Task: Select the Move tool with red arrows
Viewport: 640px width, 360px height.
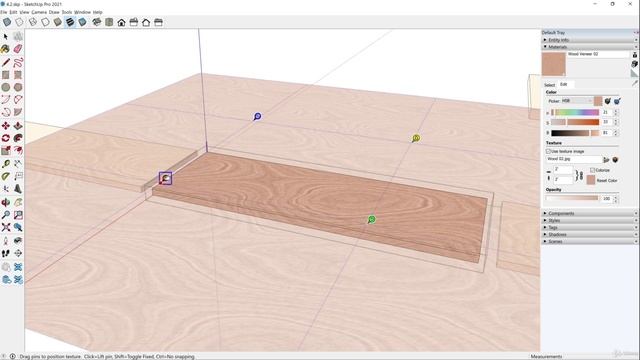Action: (5, 125)
